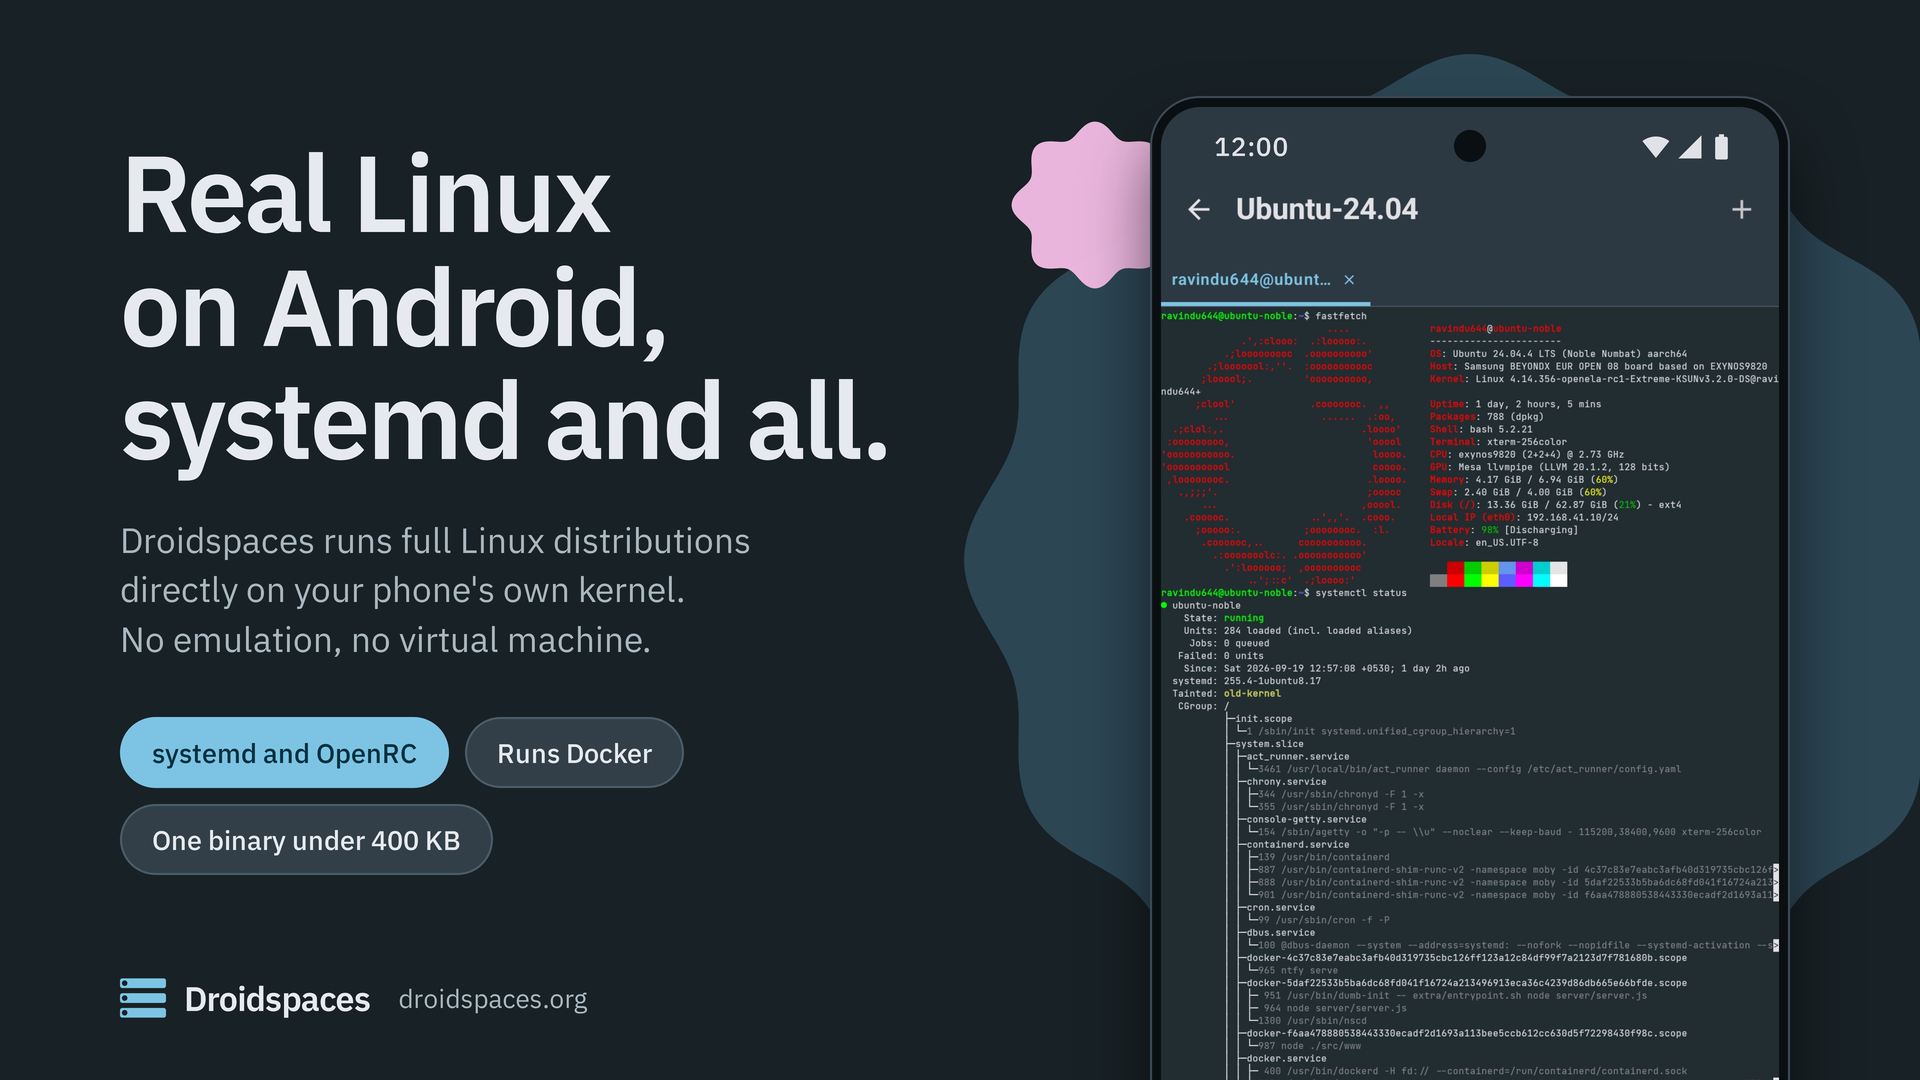Click the system.slice entry in the CGroup tree
The width and height of the screenshot is (1920, 1080).
click(x=1270, y=744)
